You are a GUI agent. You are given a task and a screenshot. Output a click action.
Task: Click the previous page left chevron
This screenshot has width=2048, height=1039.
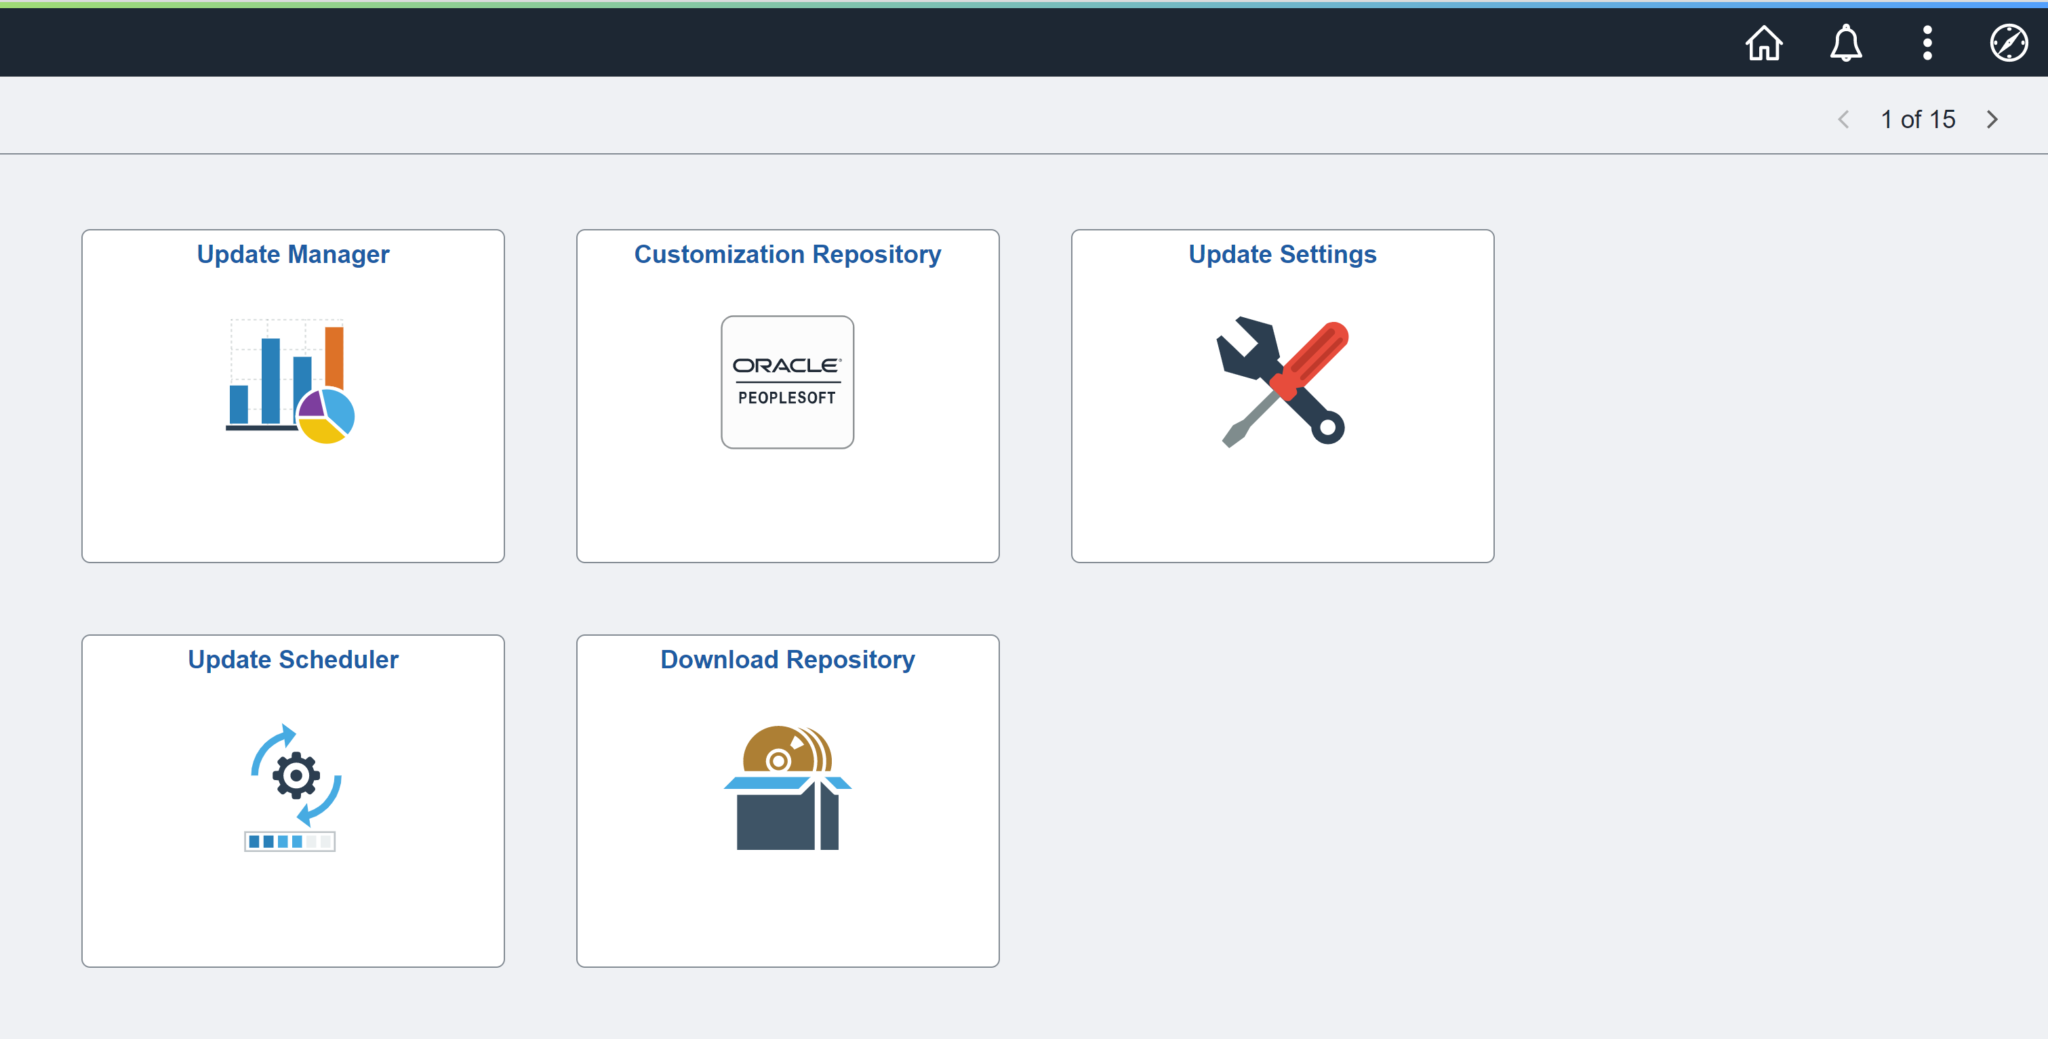(x=1844, y=120)
